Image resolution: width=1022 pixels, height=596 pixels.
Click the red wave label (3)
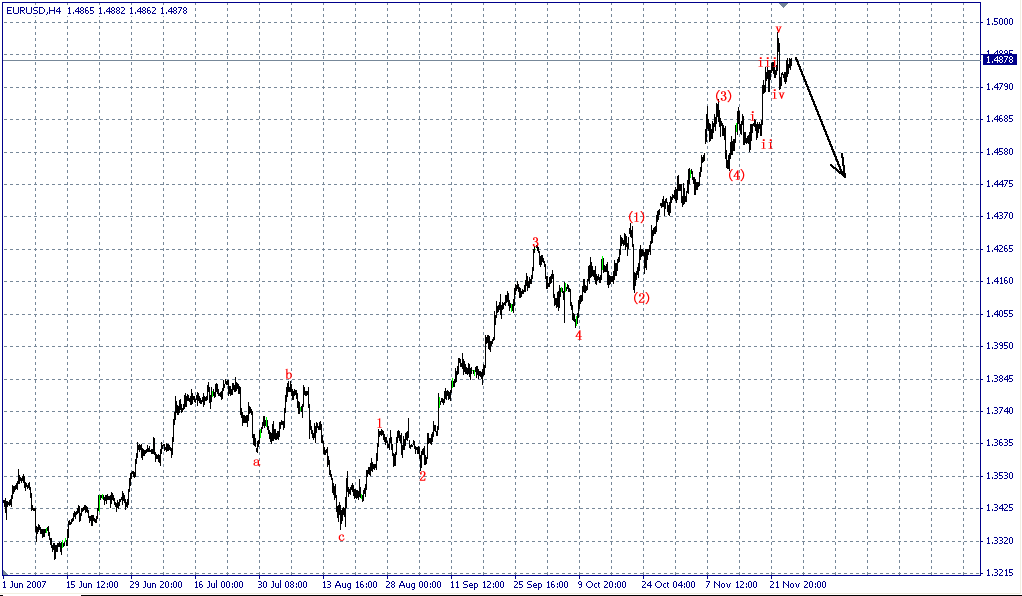coord(723,95)
